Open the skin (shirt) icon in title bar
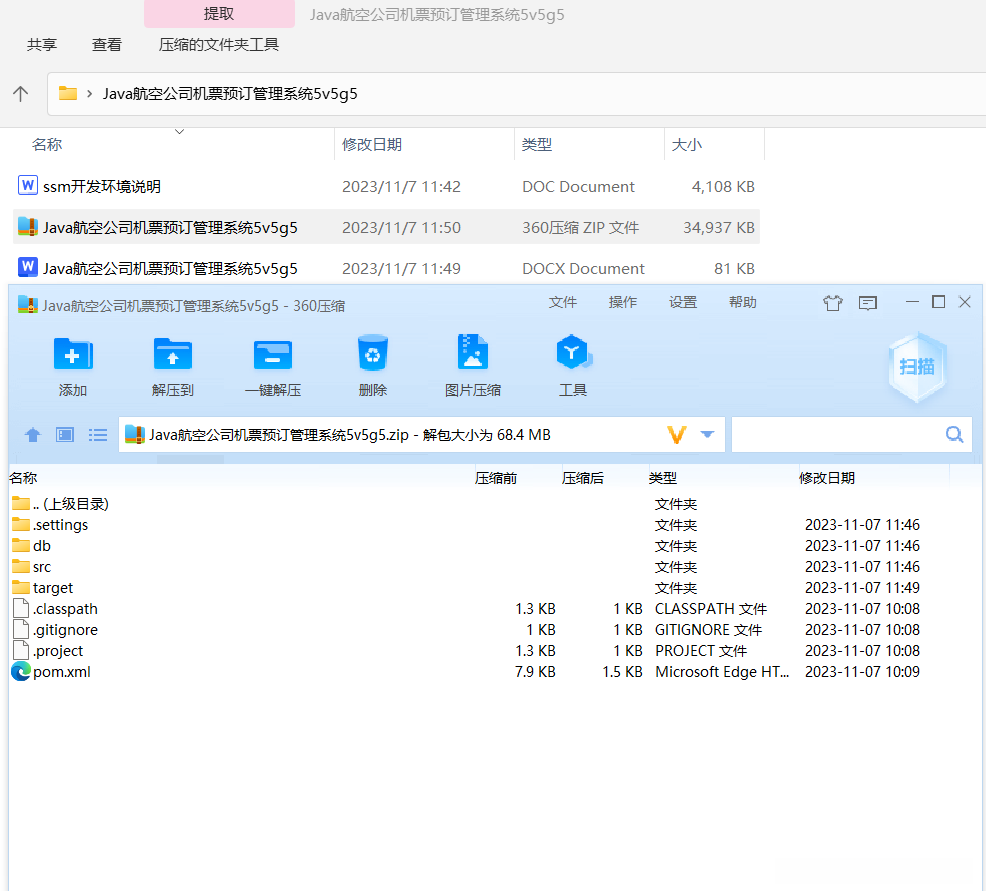This screenshot has height=891, width=986. click(833, 303)
